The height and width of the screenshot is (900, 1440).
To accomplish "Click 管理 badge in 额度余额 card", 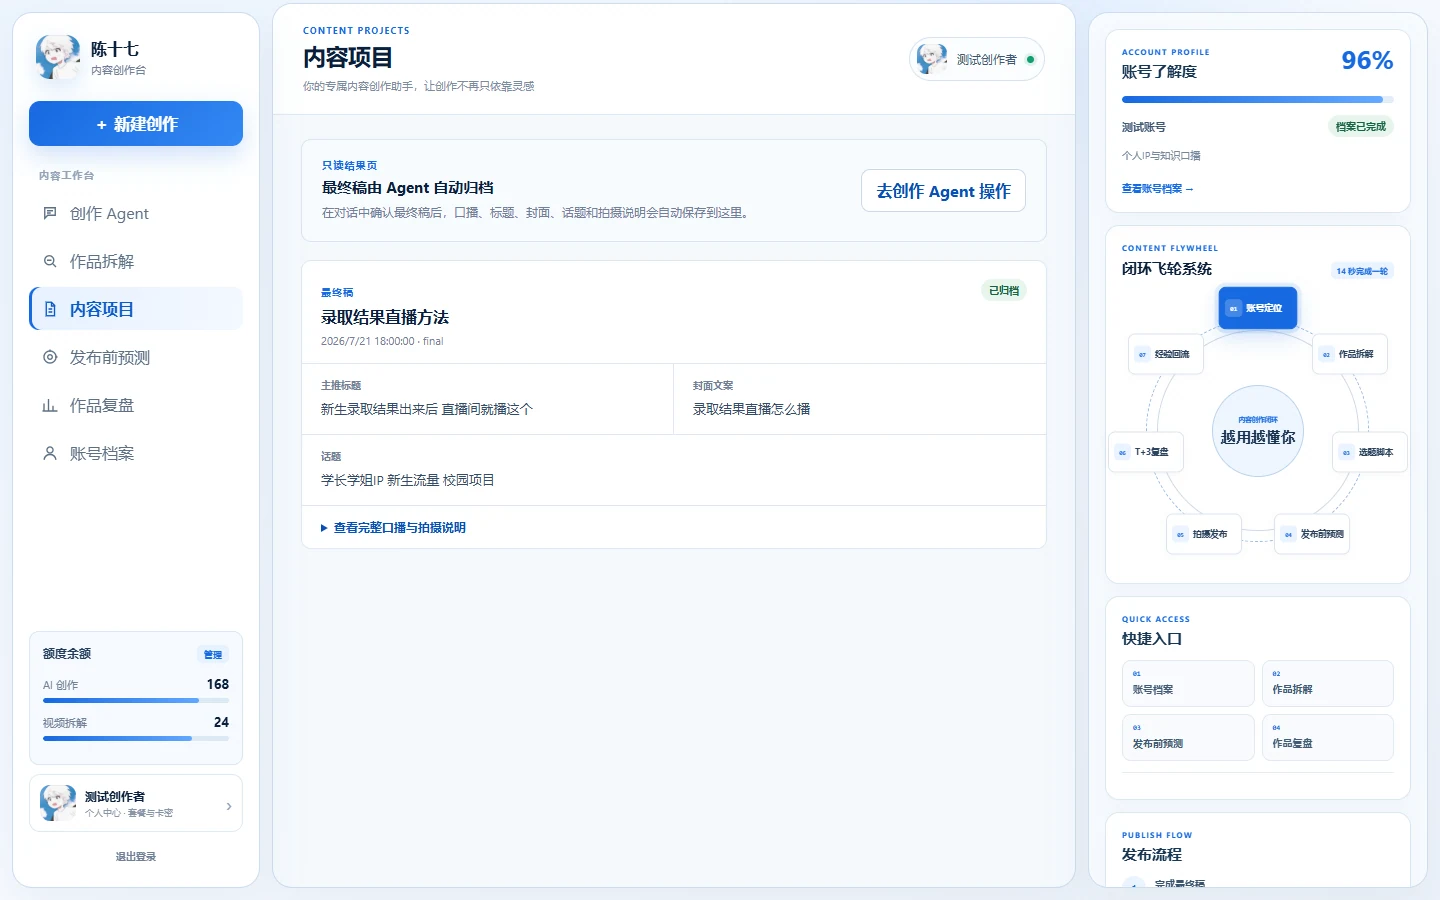I will coord(213,655).
